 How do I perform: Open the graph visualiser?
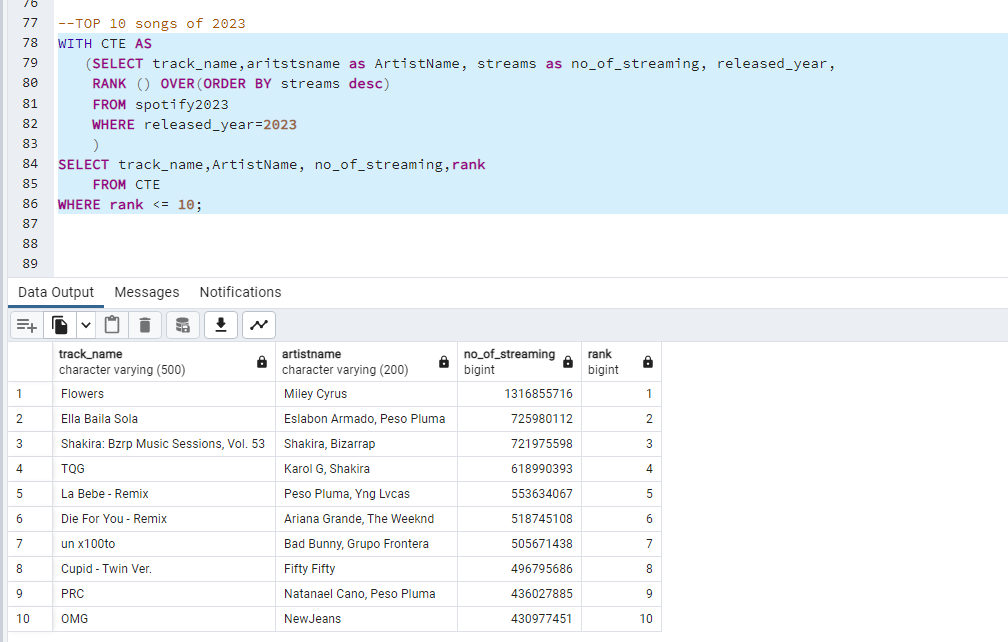[258, 325]
